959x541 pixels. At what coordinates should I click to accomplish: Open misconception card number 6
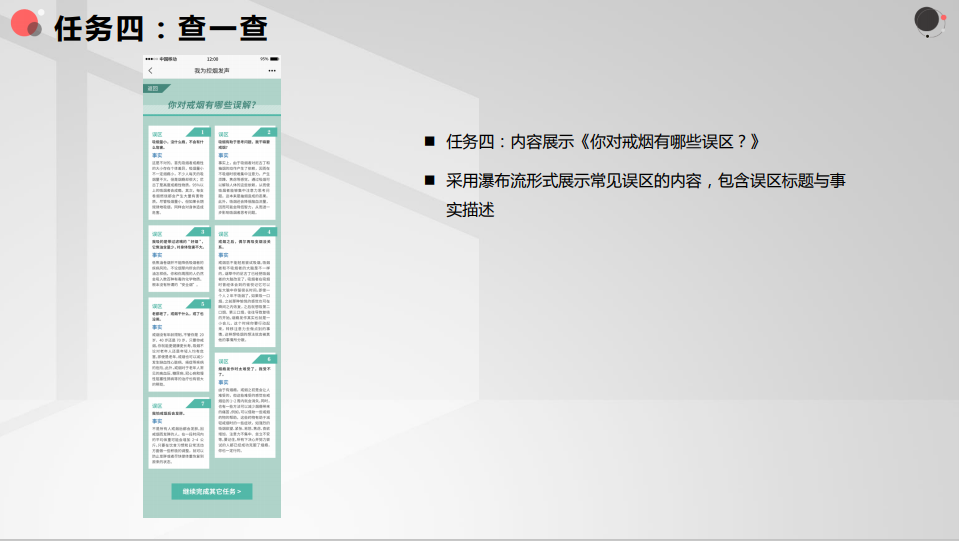tap(245, 405)
